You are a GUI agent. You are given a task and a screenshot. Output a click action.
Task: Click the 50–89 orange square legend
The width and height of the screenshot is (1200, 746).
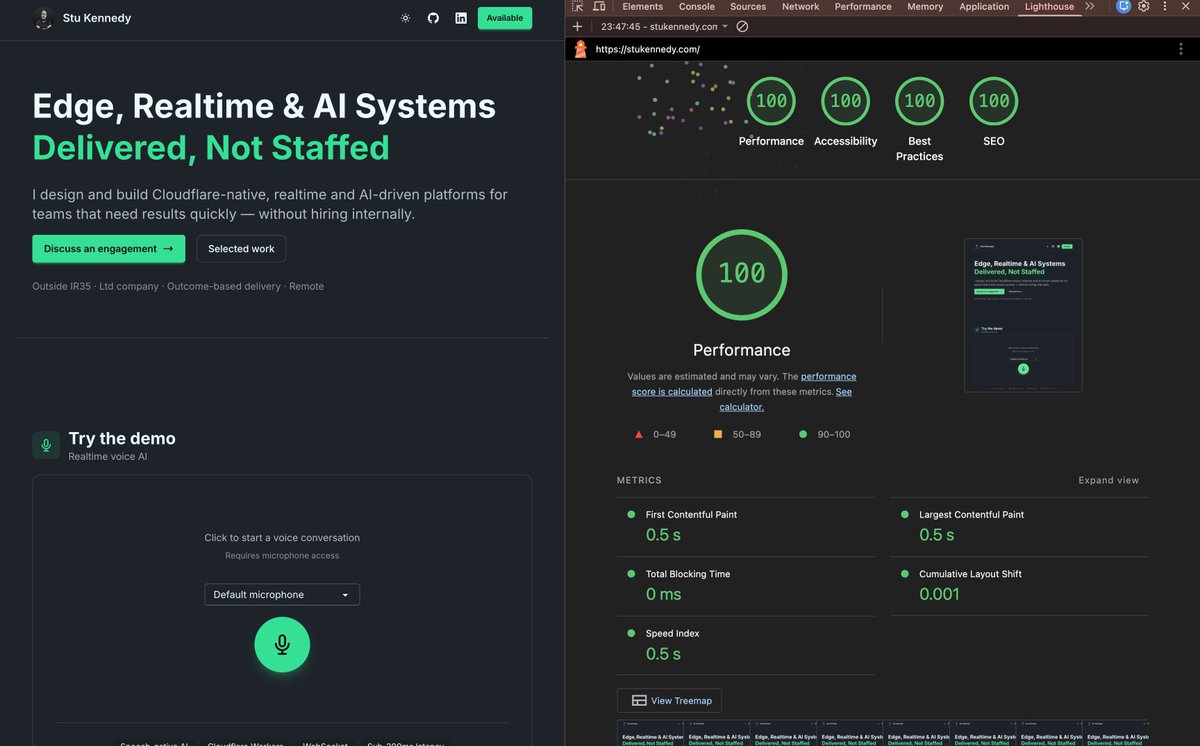coord(737,434)
